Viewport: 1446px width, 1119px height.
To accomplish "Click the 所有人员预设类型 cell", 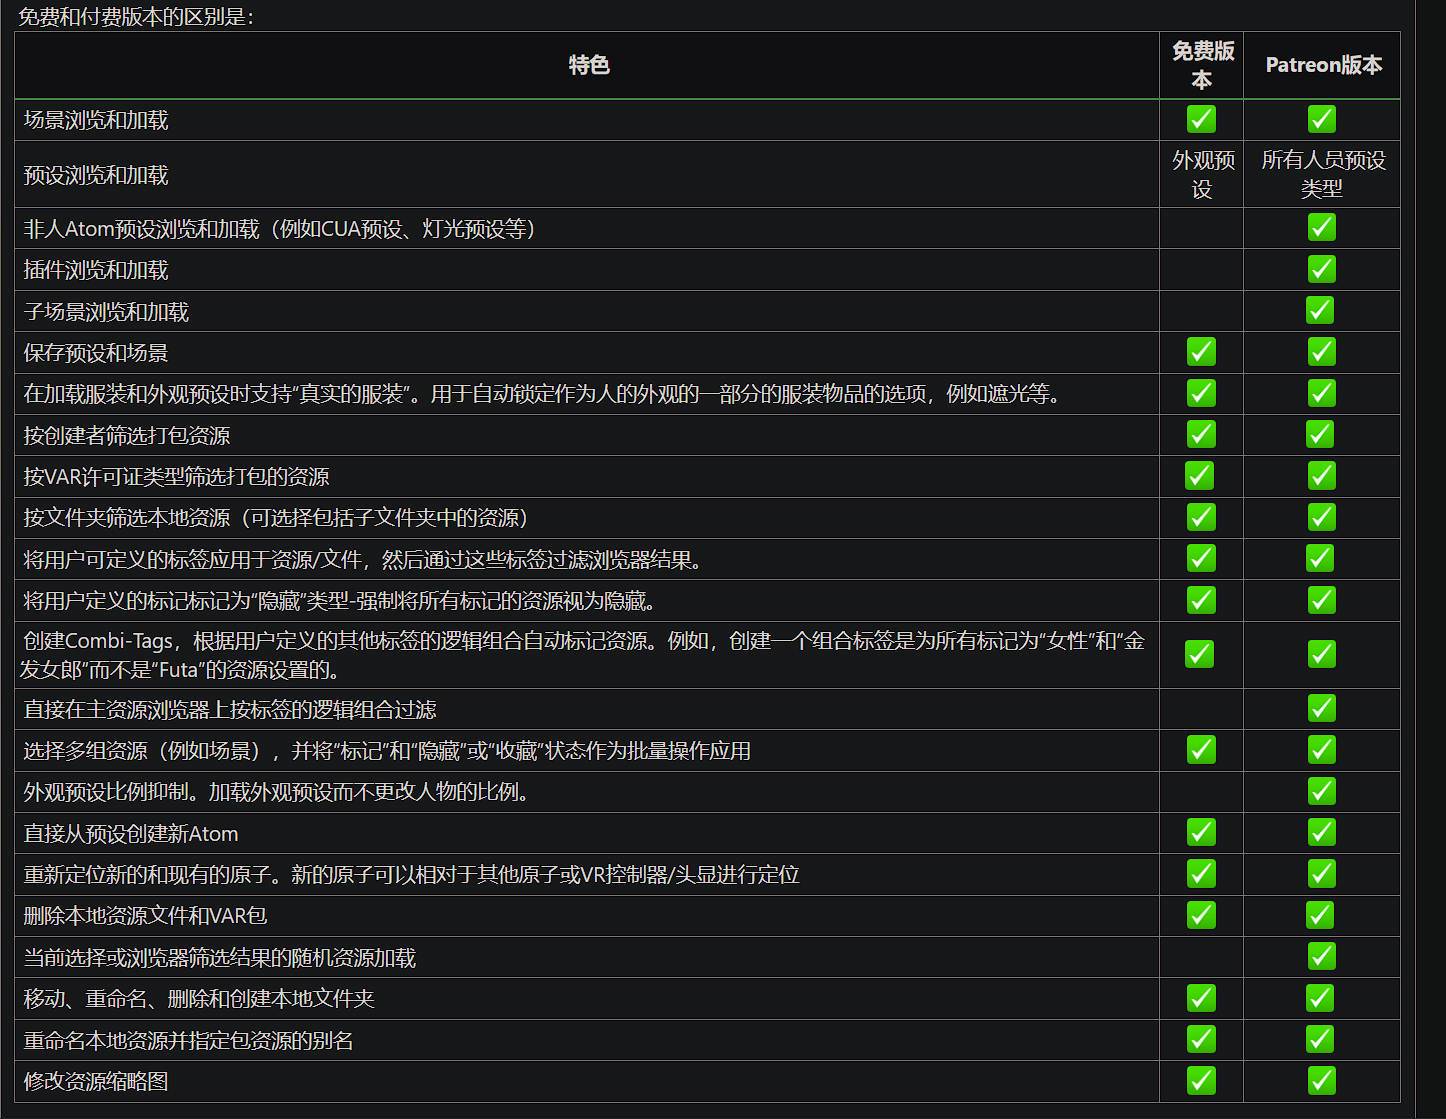I will point(1322,174).
